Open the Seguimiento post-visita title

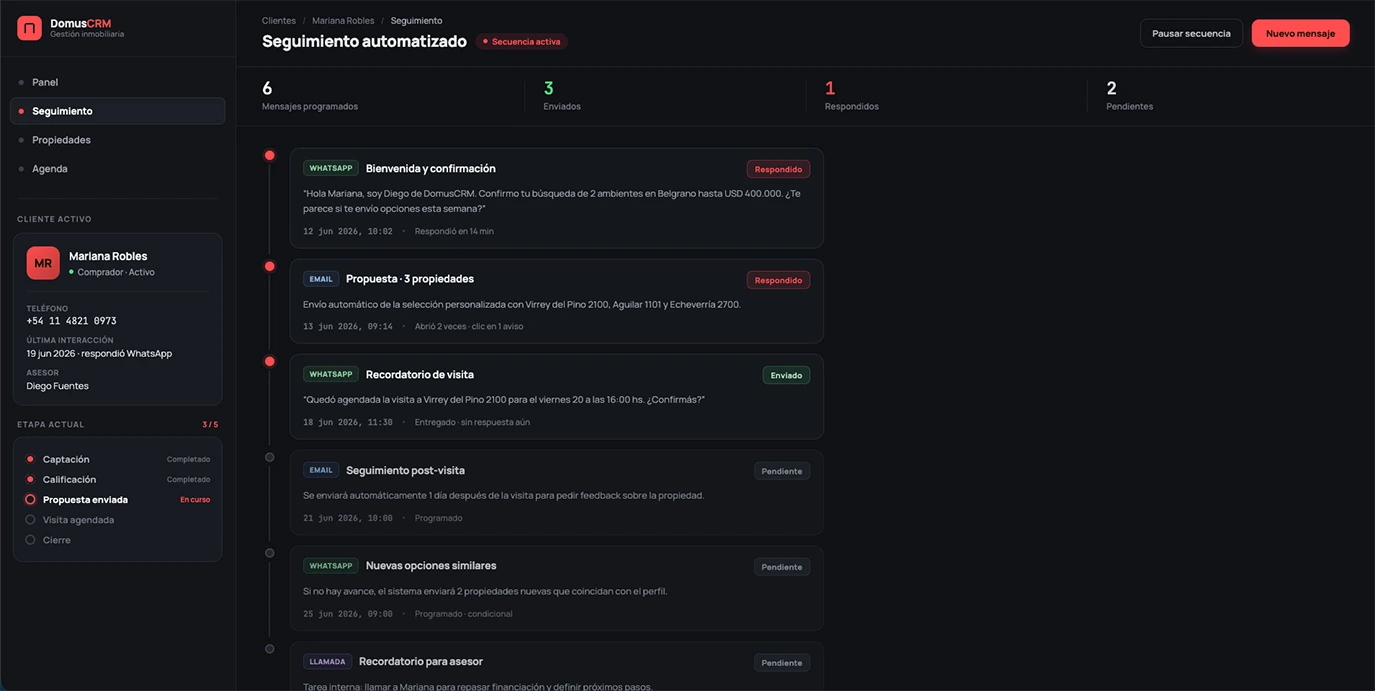(405, 470)
